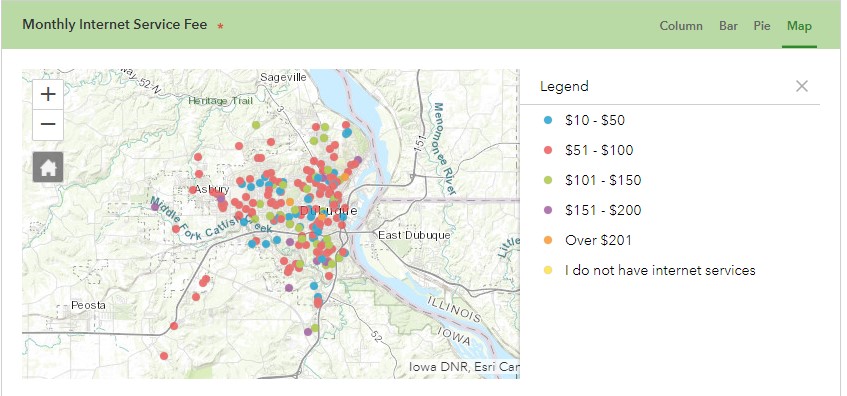Close the Legend panel
Screen dimensions: 847x396
click(x=802, y=86)
